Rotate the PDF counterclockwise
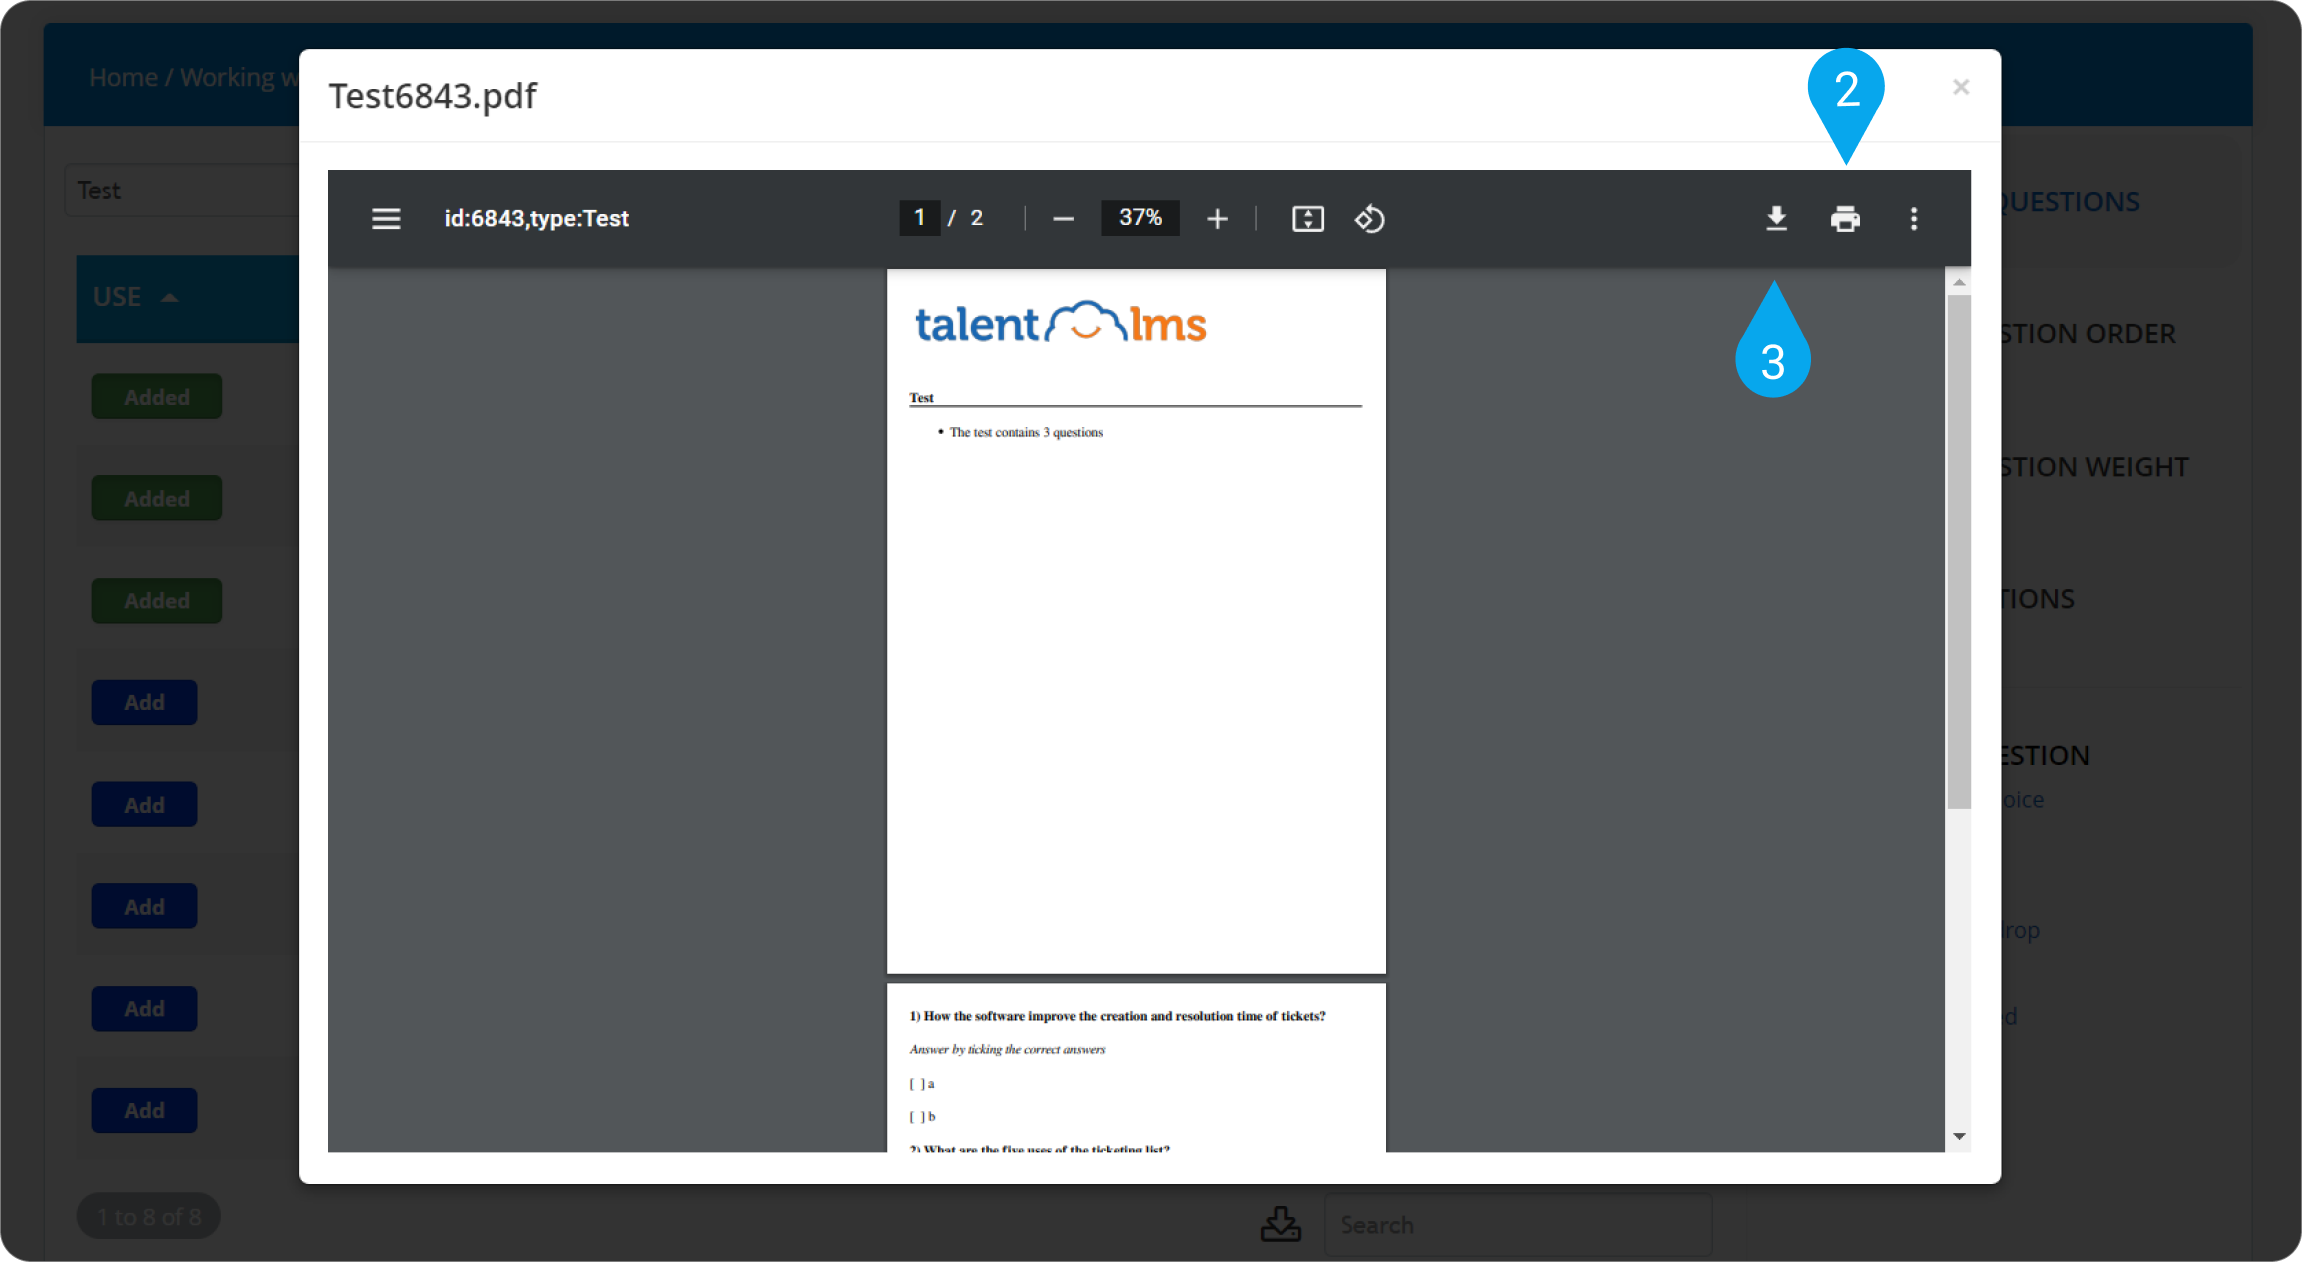This screenshot has height=1262, width=2302. 1369,218
